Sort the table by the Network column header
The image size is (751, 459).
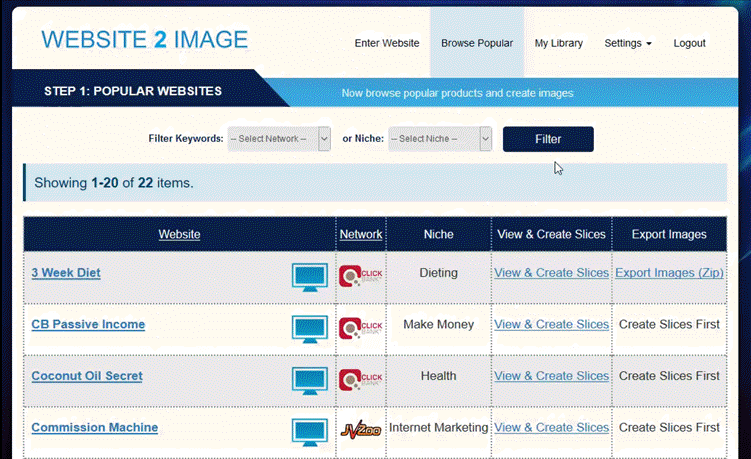(x=361, y=234)
